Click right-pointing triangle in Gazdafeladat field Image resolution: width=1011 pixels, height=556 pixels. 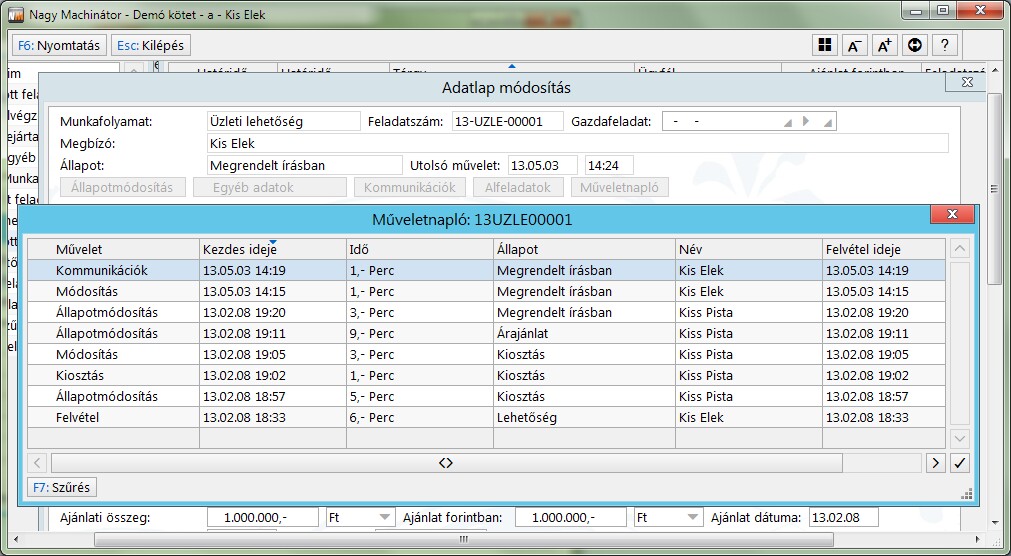click(x=806, y=121)
